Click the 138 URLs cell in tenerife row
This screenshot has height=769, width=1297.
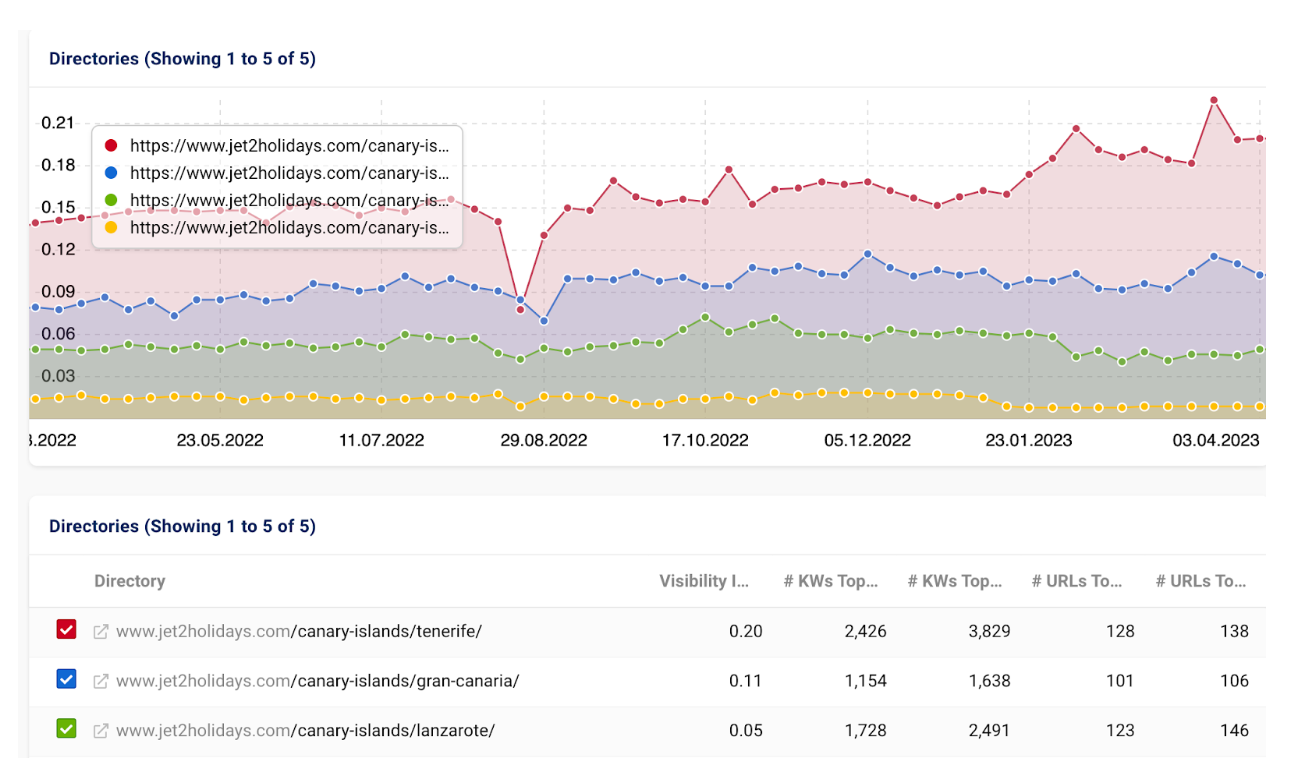tap(1234, 631)
